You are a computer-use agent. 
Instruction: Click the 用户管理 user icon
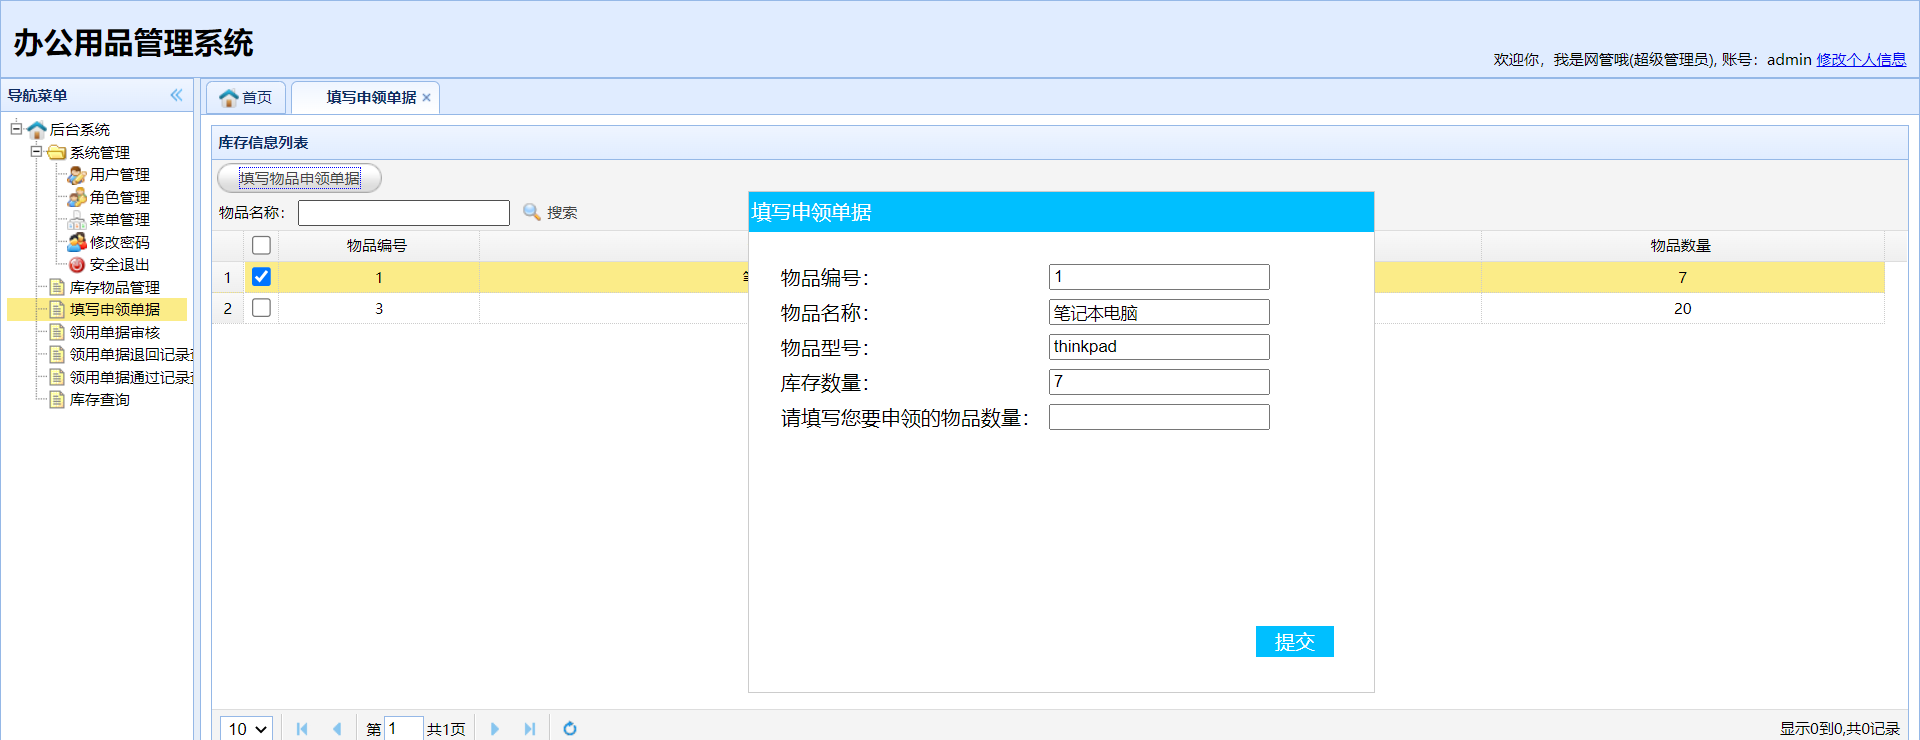(x=77, y=175)
